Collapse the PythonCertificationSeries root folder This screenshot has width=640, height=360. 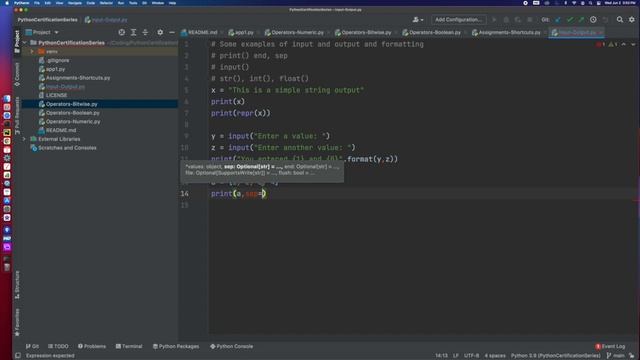click(24, 42)
